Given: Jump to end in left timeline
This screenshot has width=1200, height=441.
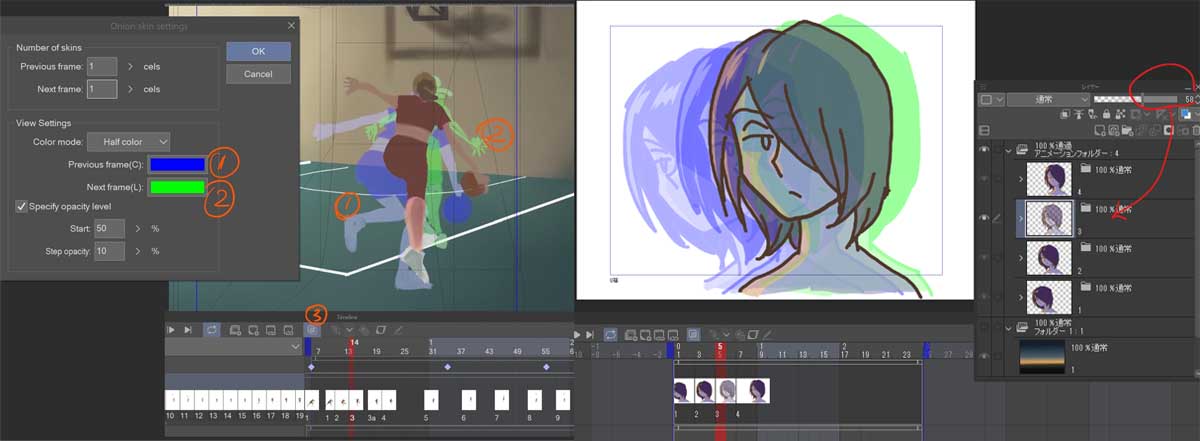Looking at the screenshot, I should pos(188,330).
